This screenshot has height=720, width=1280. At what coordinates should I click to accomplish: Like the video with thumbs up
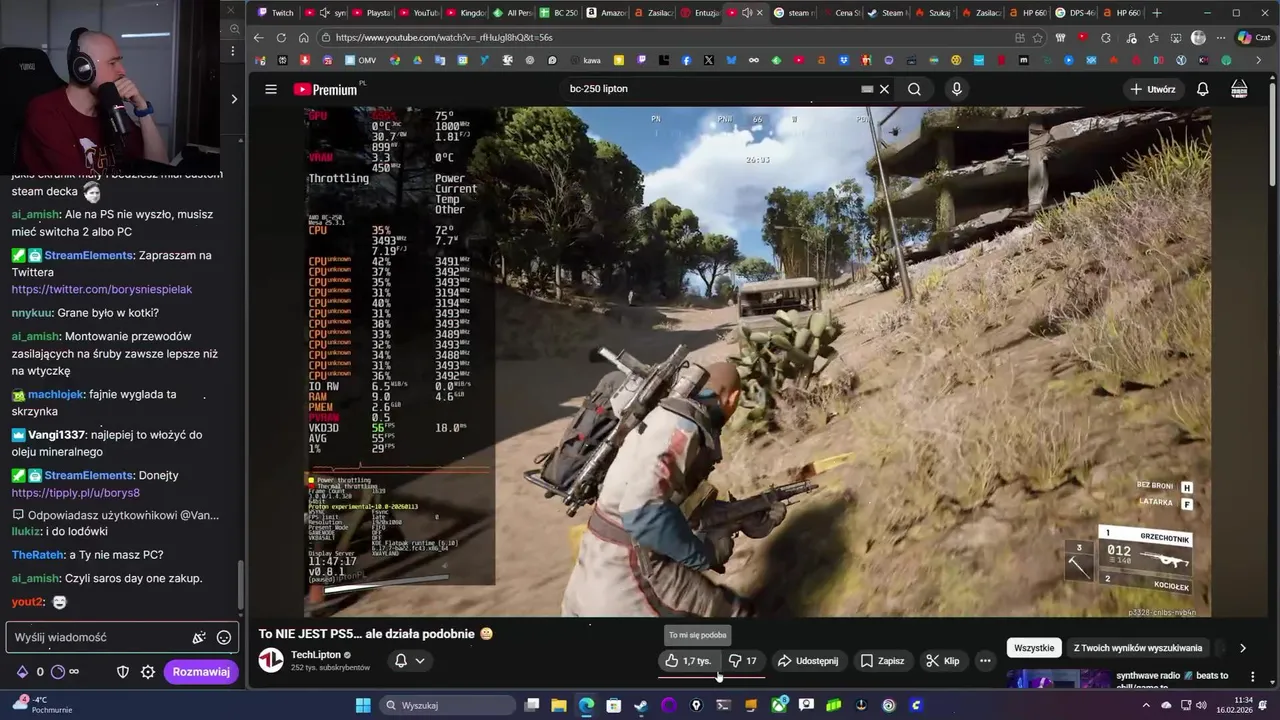point(689,661)
